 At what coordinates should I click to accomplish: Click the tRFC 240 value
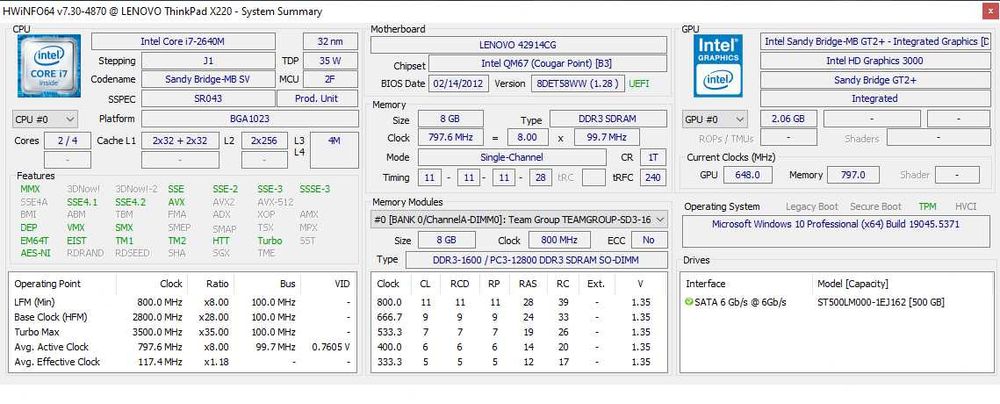coord(653,177)
